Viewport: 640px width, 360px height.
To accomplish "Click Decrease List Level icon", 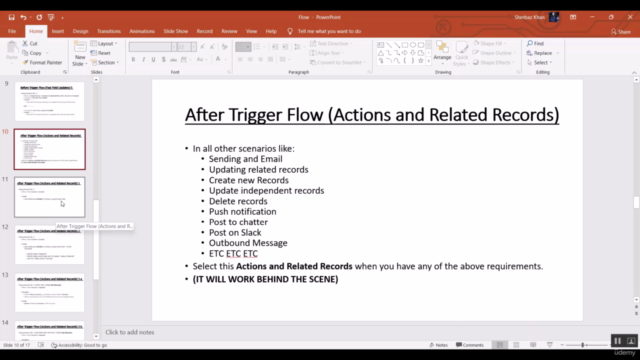I will (x=275, y=47).
